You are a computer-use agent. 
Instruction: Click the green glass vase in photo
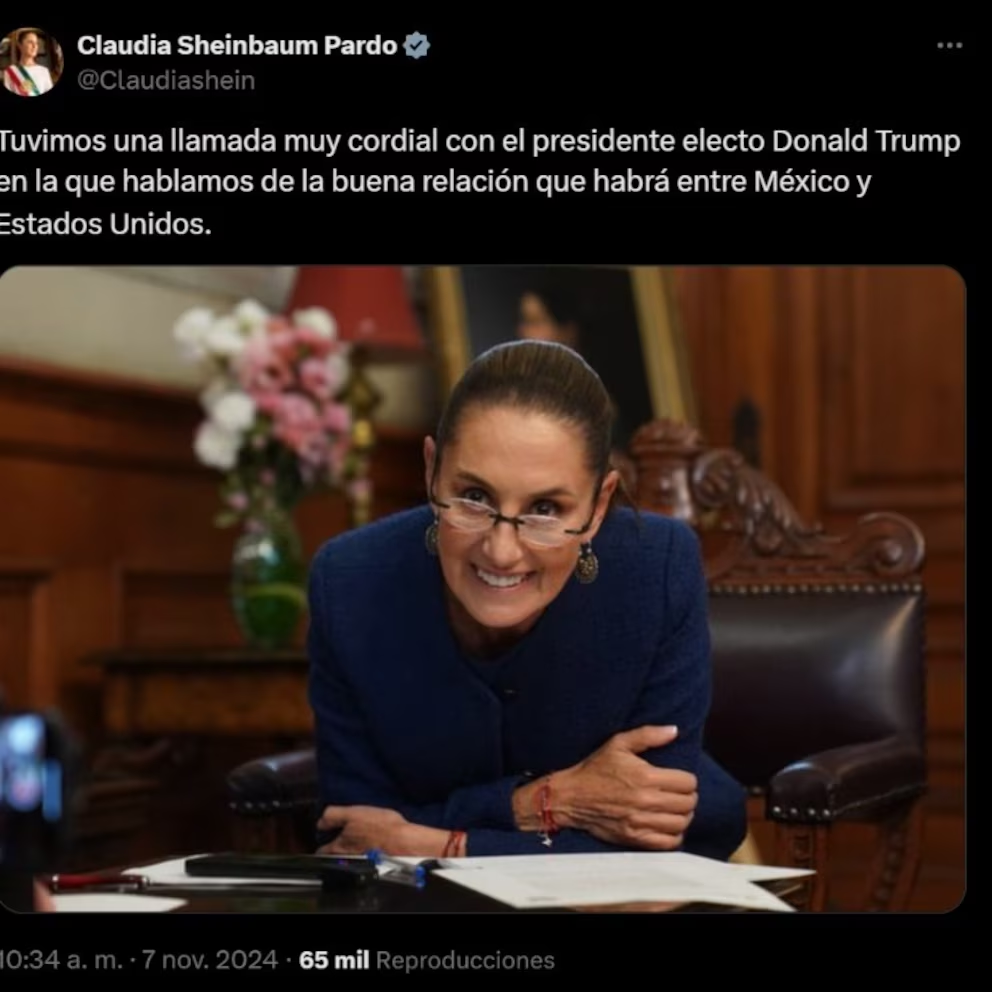tap(270, 582)
